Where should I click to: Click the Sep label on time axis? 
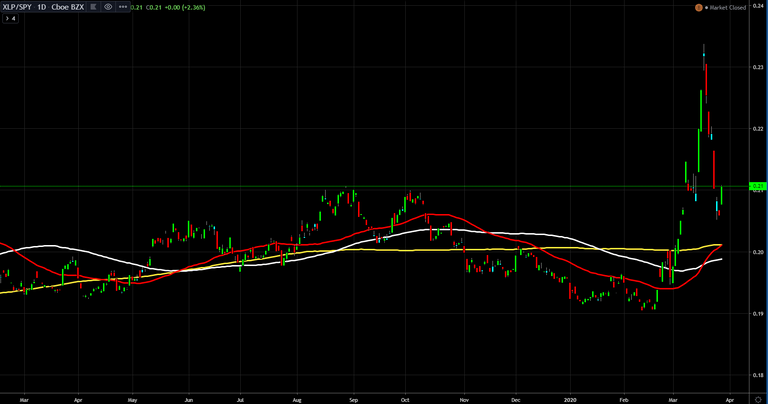coord(354,400)
